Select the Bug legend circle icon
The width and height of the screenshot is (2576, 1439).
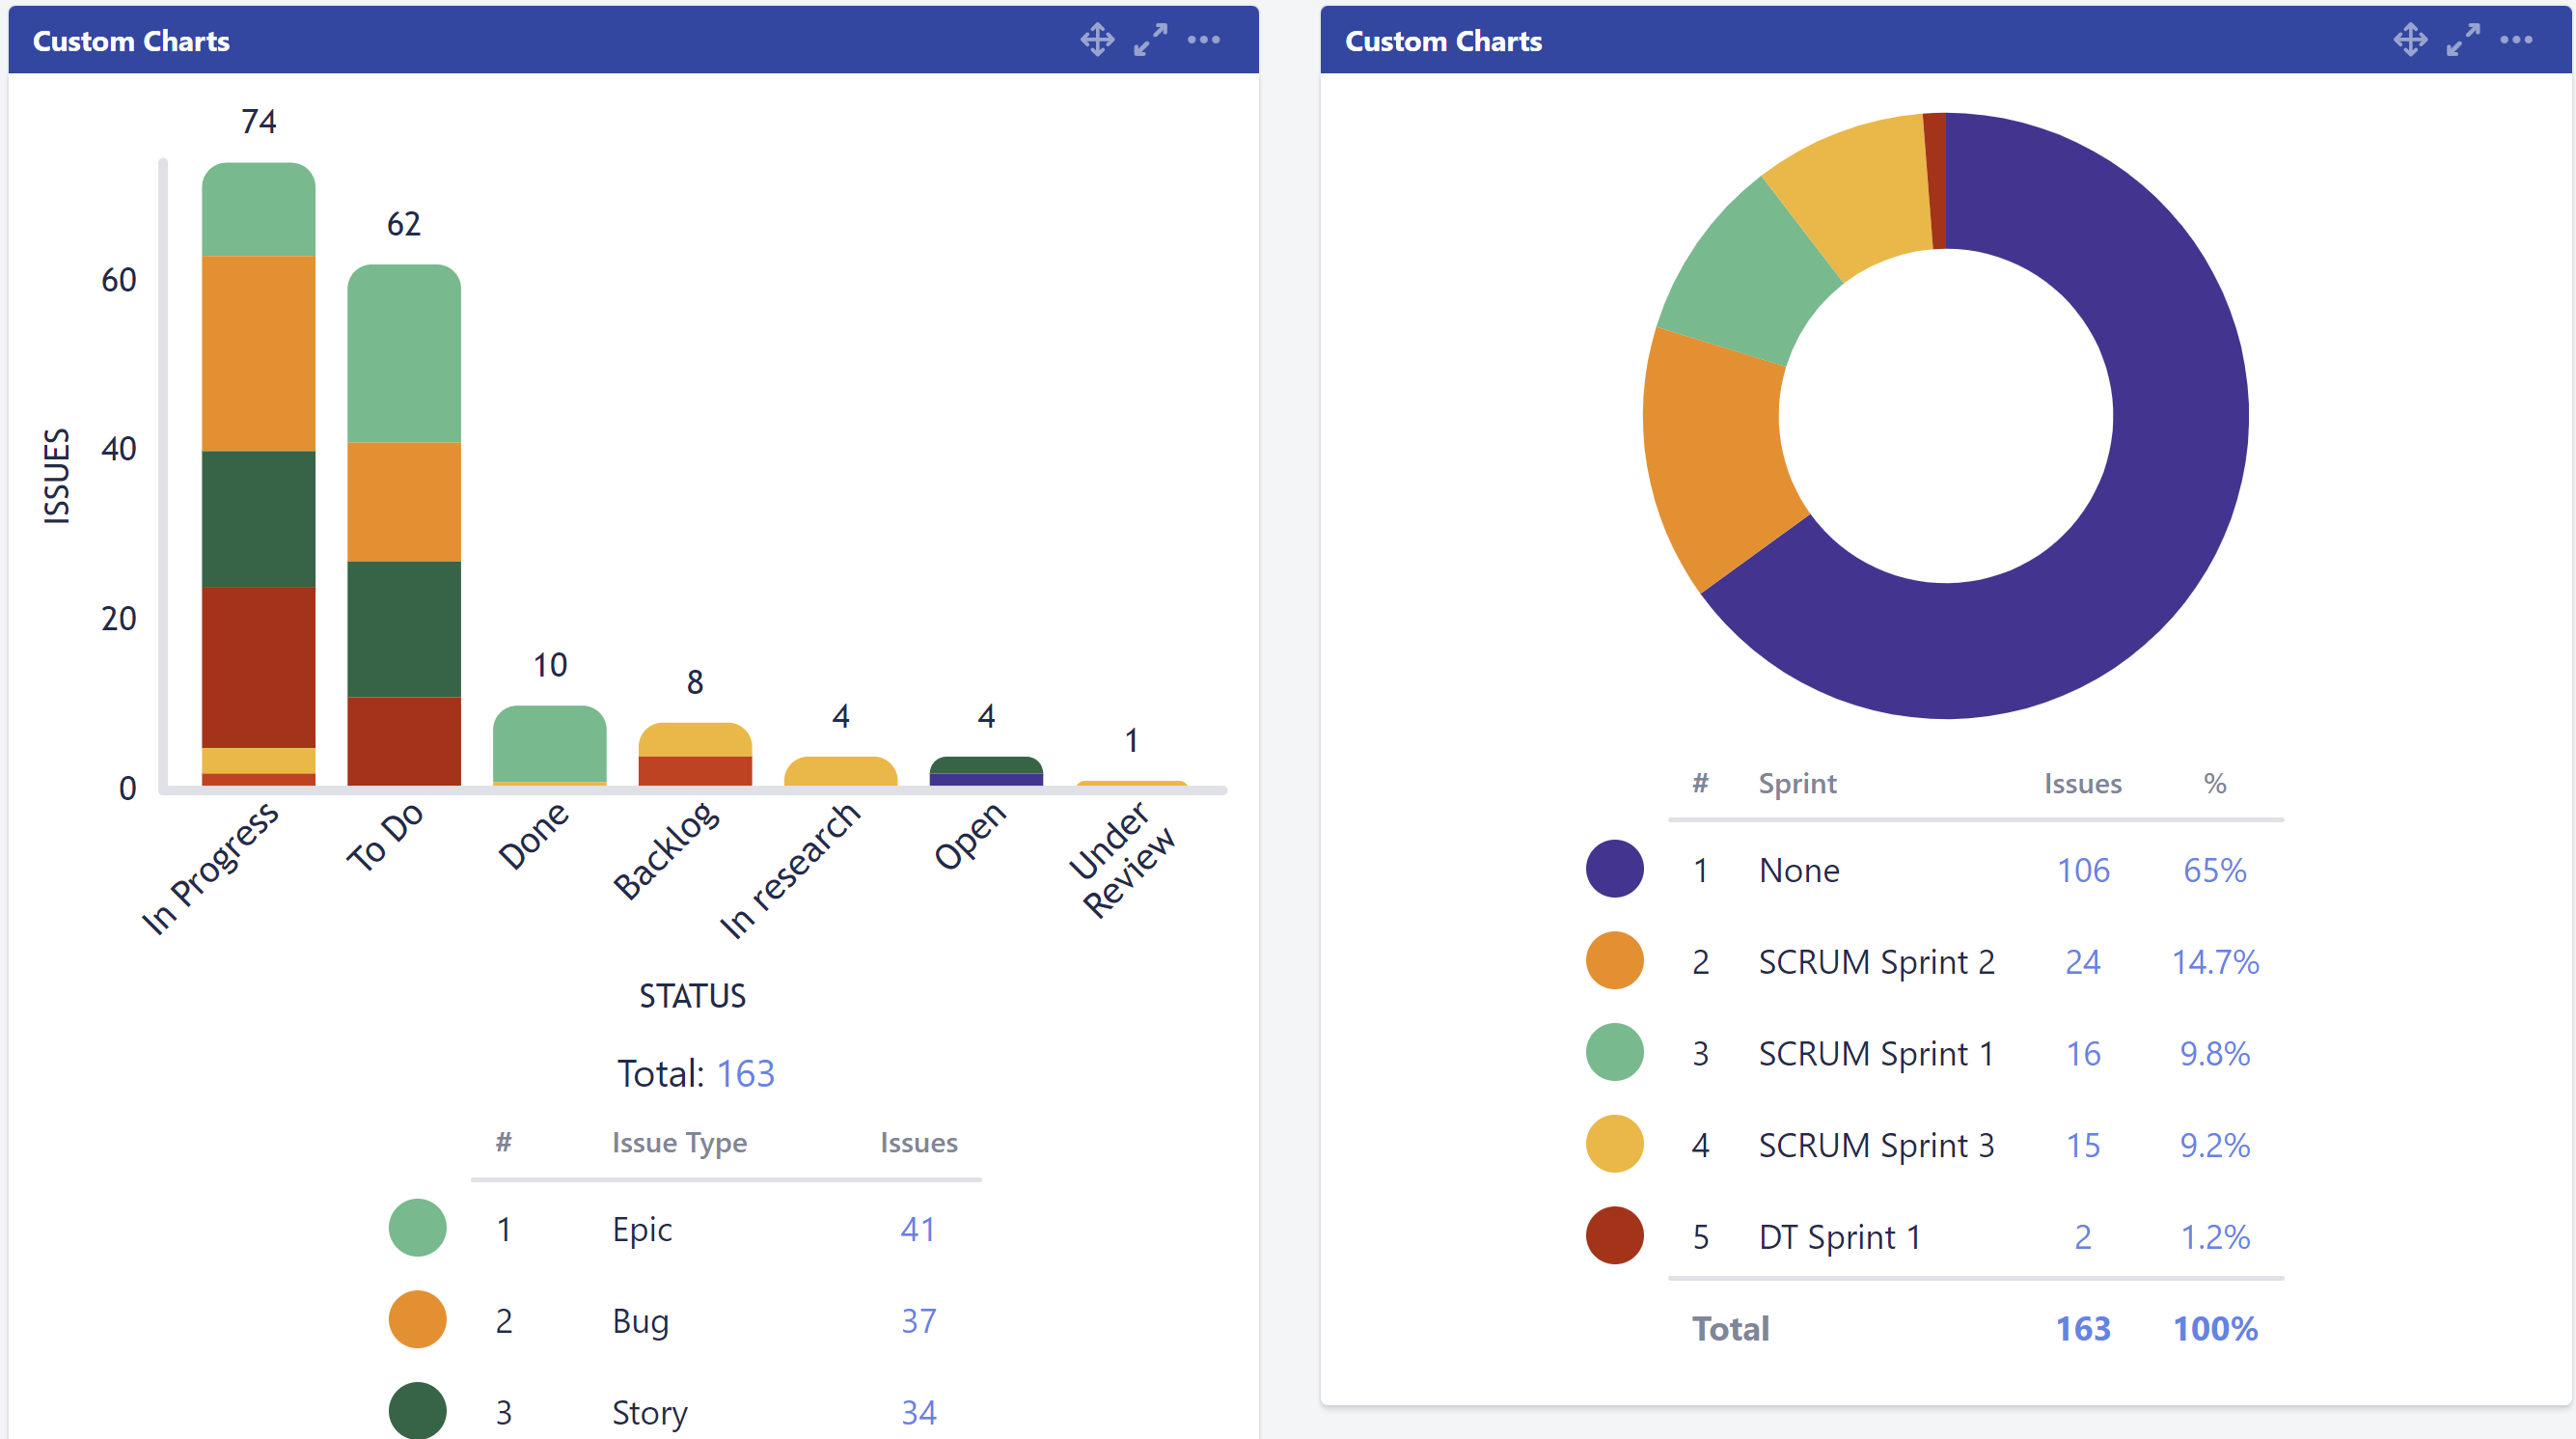tap(416, 1319)
